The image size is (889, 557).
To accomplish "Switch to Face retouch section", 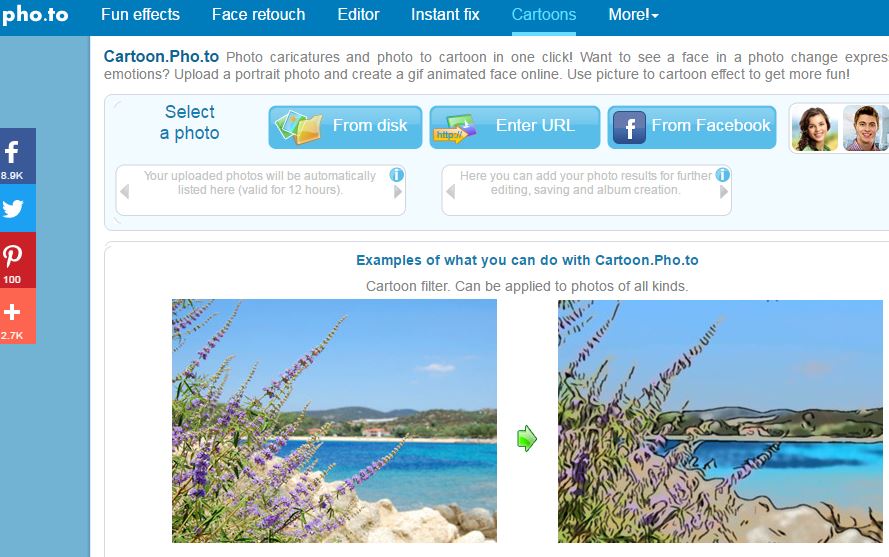I will pos(259,15).
